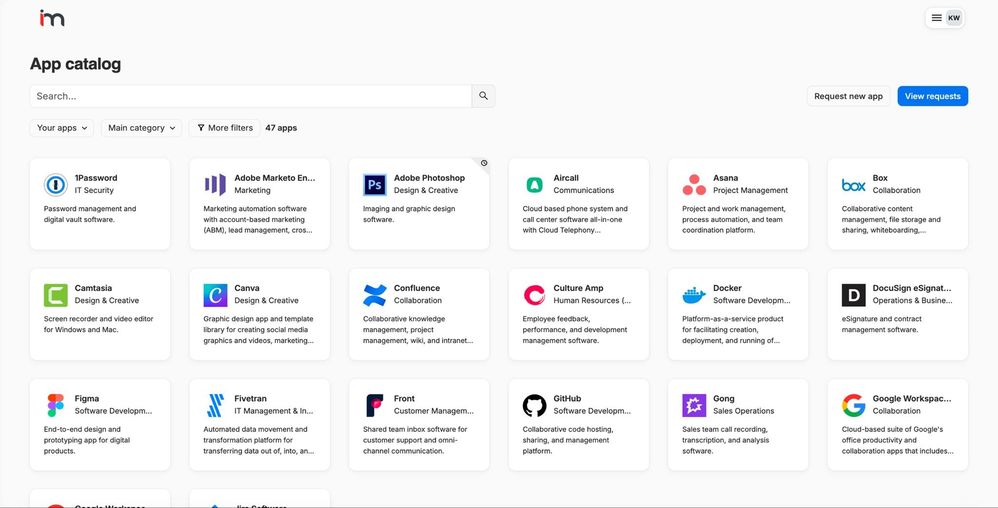Viewport: 998px width, 508px height.
Task: Click the View requests button
Action: 932,96
